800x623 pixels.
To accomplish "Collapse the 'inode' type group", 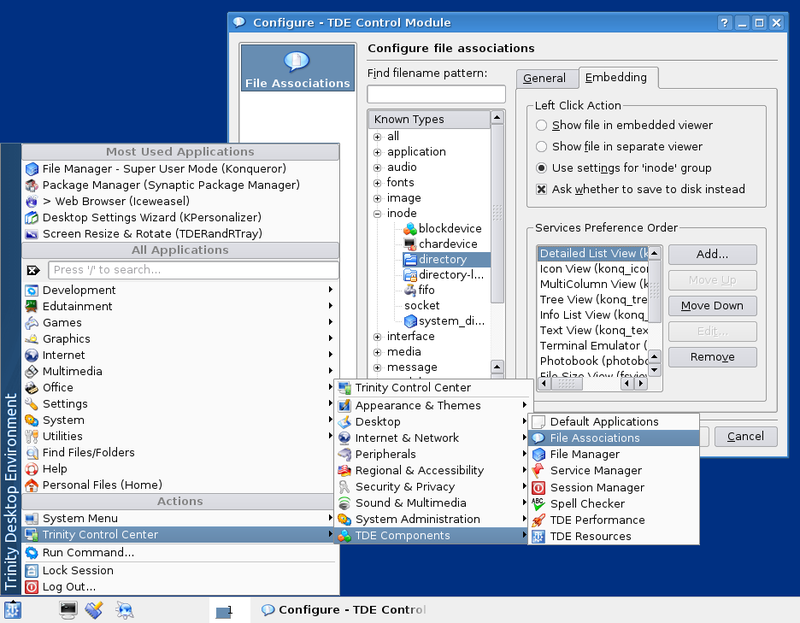I will click(377, 214).
